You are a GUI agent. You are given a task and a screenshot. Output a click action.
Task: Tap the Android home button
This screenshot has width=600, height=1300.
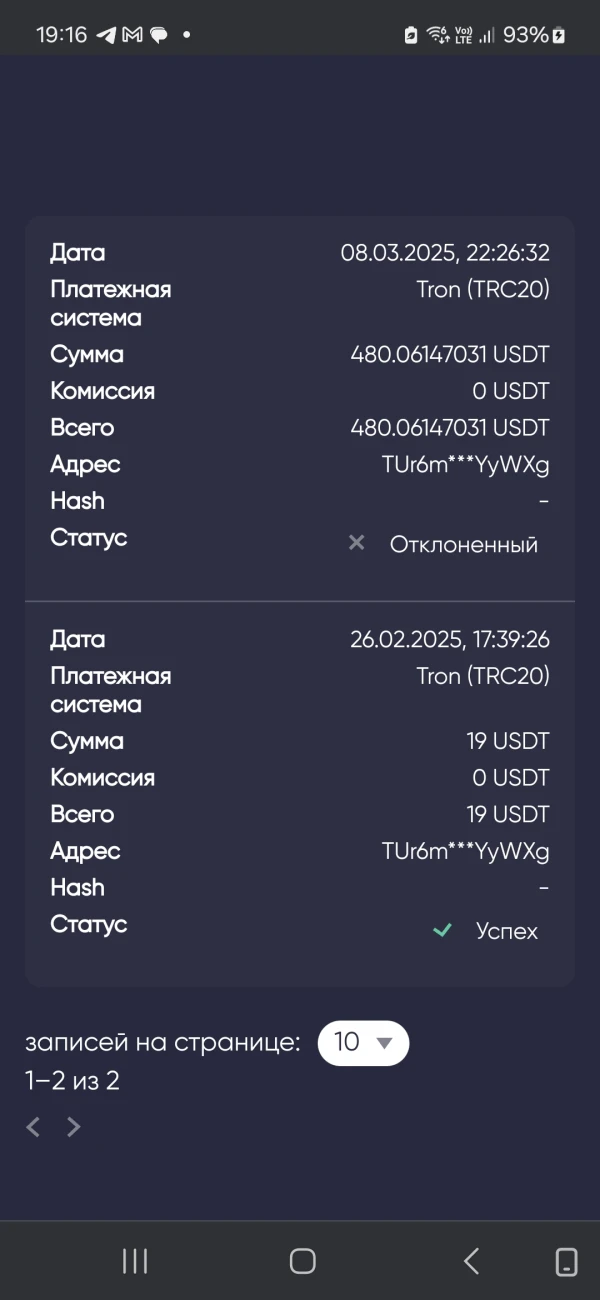click(302, 1261)
